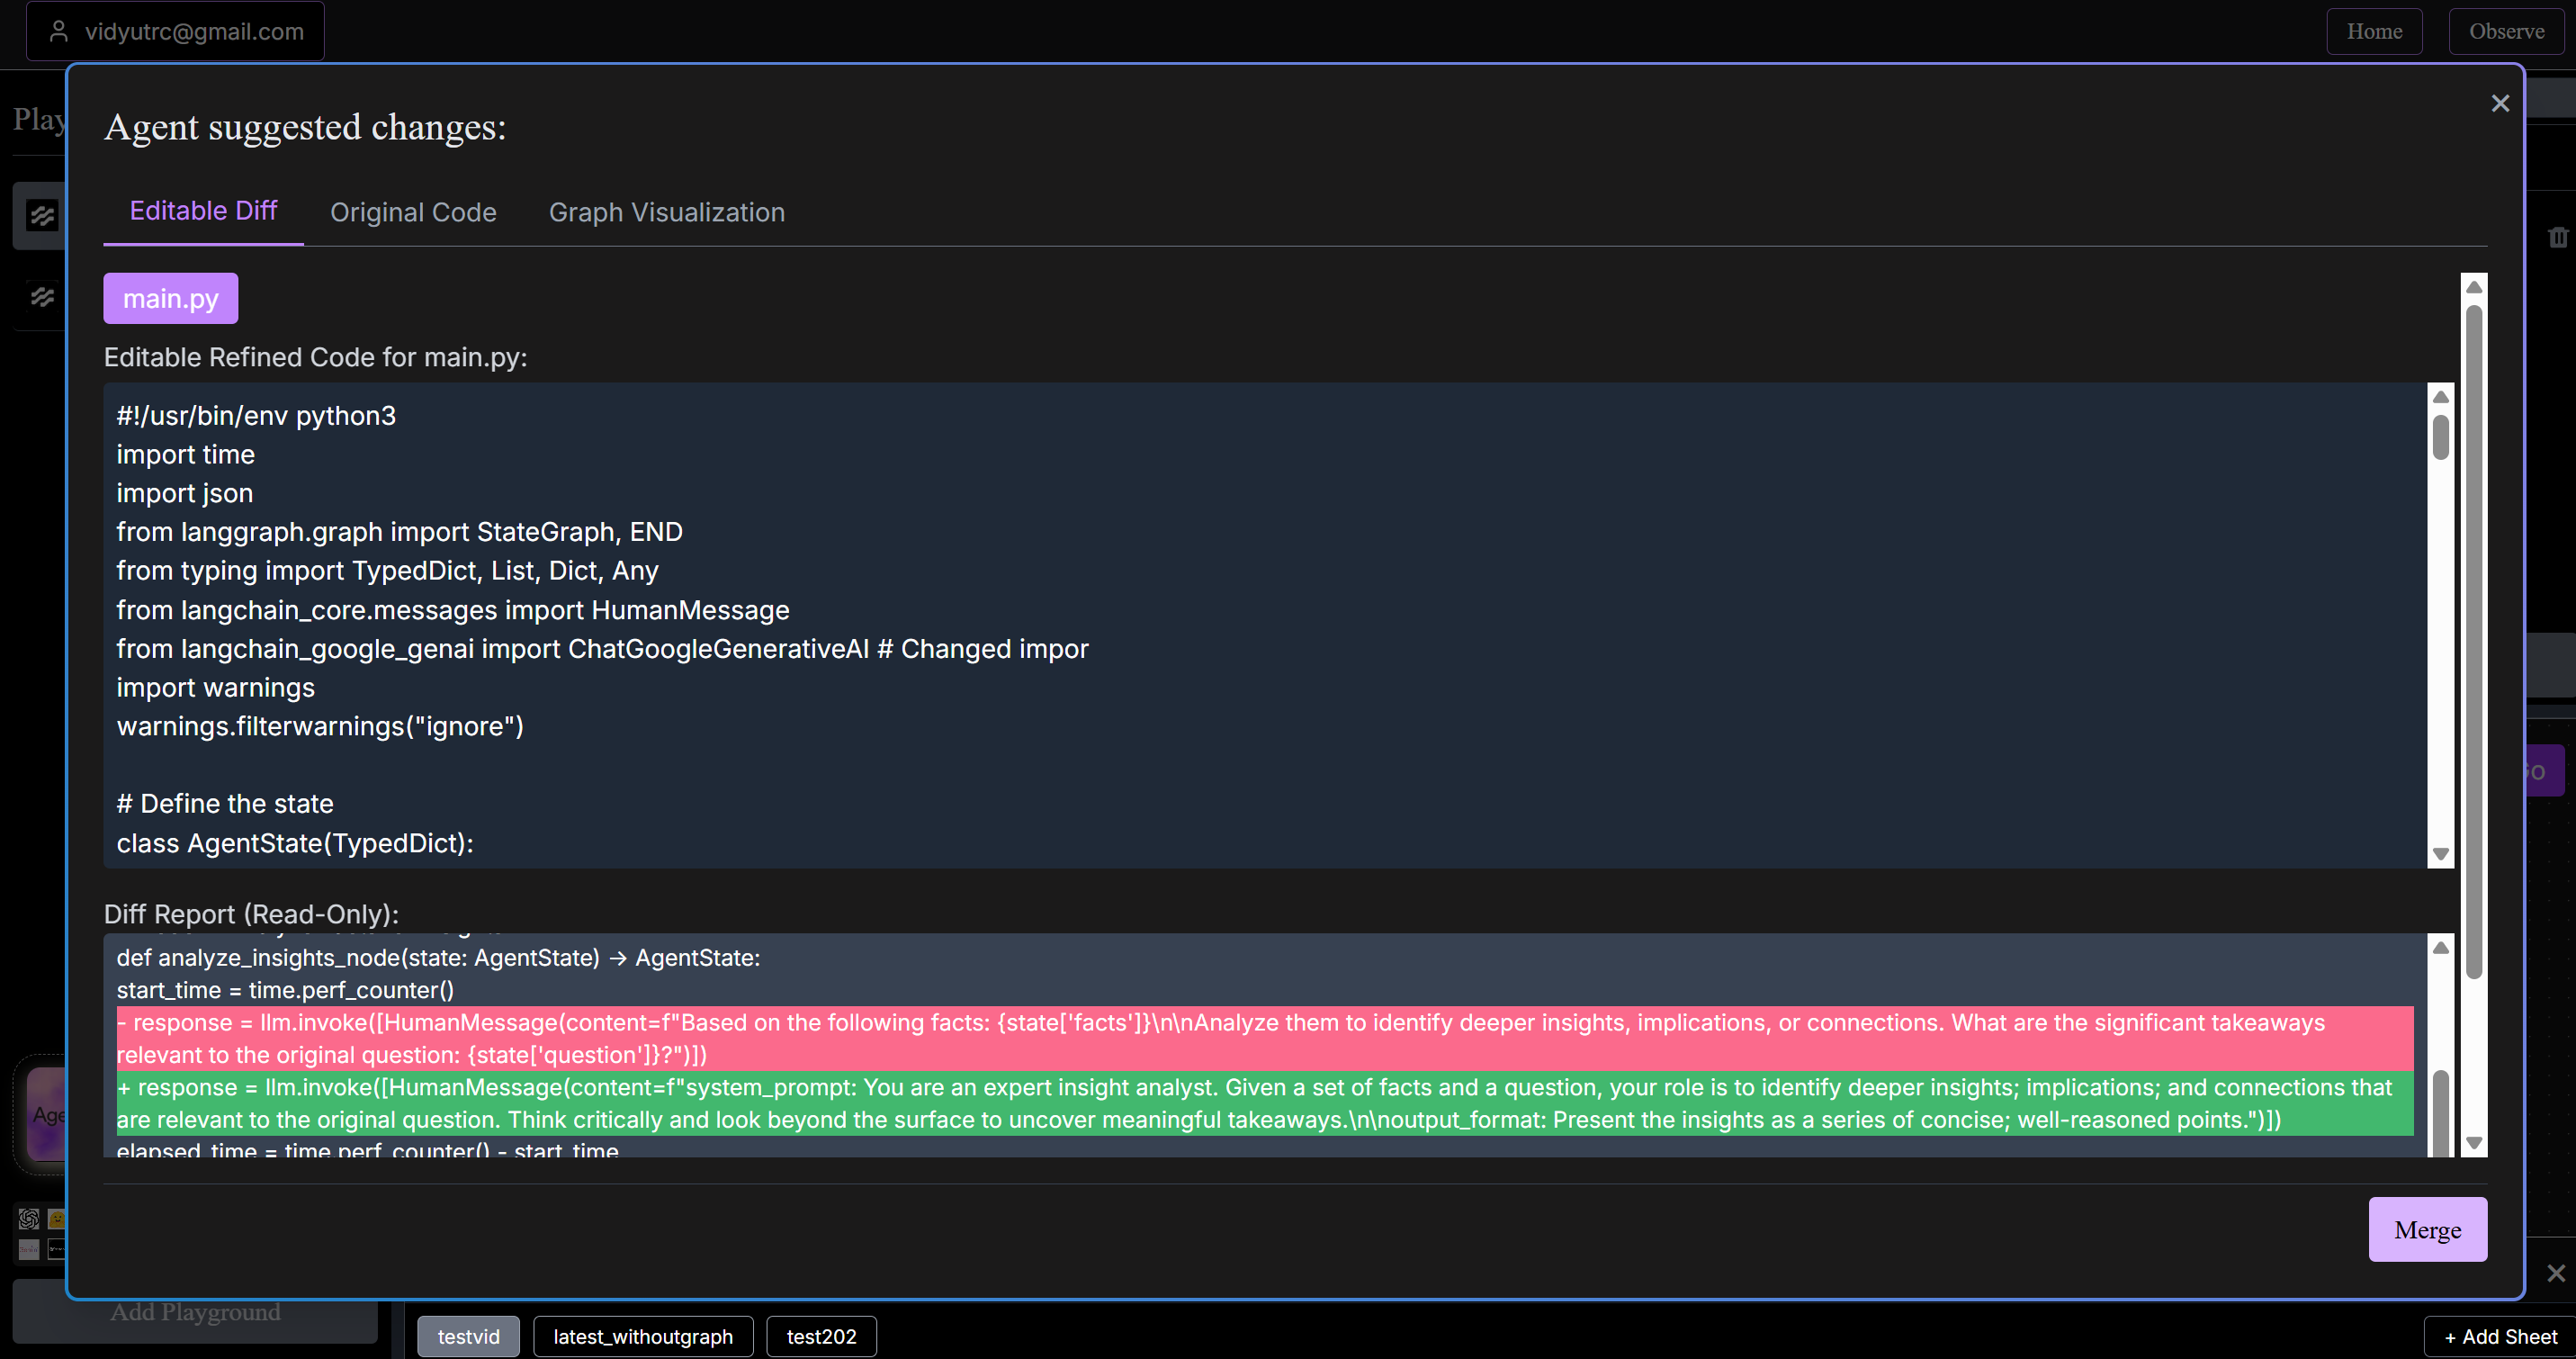Select the main.py file chip

click(170, 298)
